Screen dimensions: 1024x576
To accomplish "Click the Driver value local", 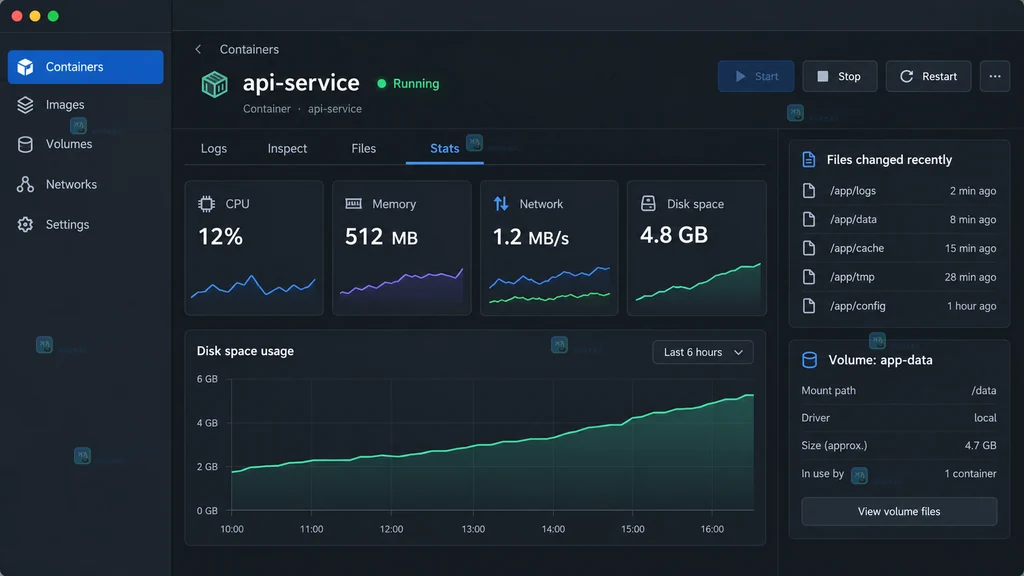I will pyautogui.click(x=985, y=418).
